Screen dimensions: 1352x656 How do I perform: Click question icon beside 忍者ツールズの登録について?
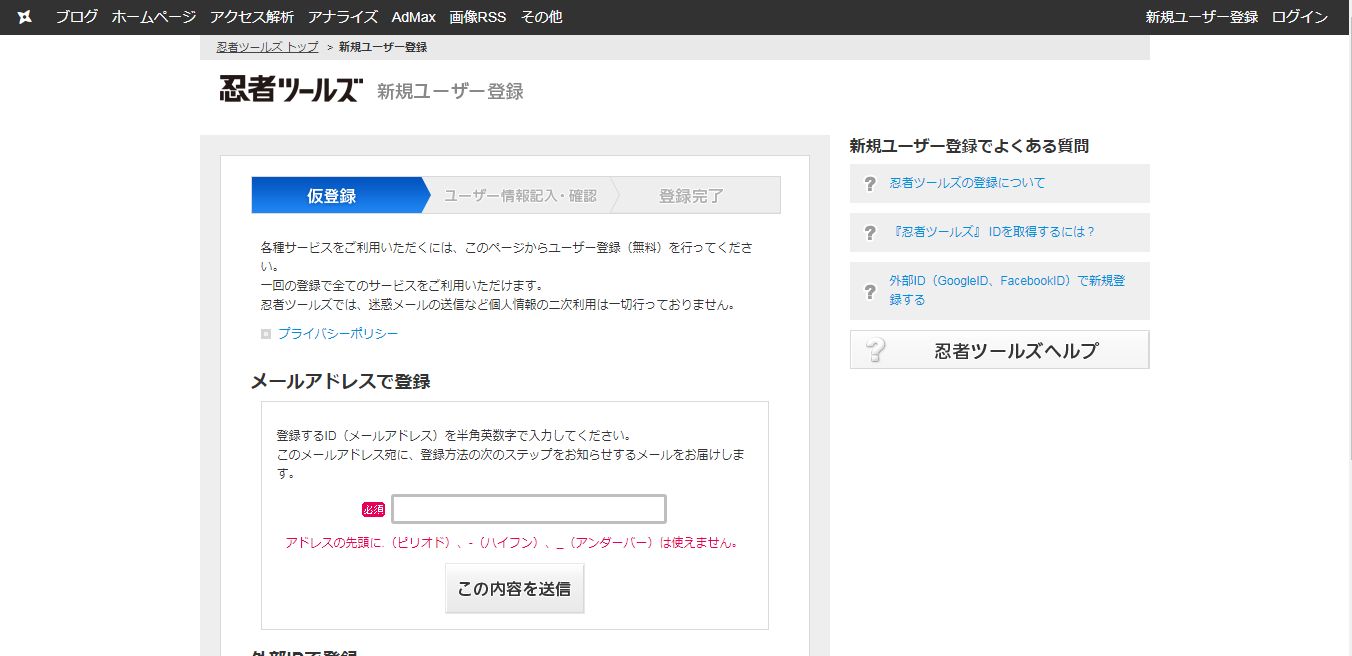pyautogui.click(x=869, y=184)
